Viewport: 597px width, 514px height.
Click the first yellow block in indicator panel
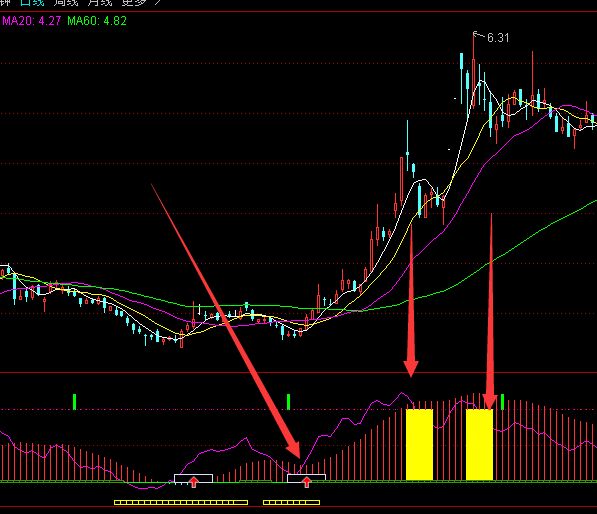(x=420, y=444)
